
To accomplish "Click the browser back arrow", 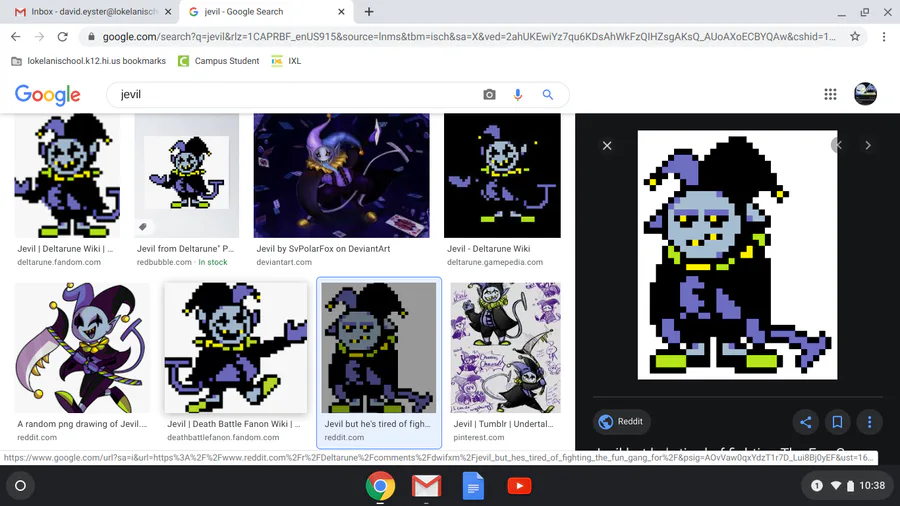I will pyautogui.click(x=15, y=37).
